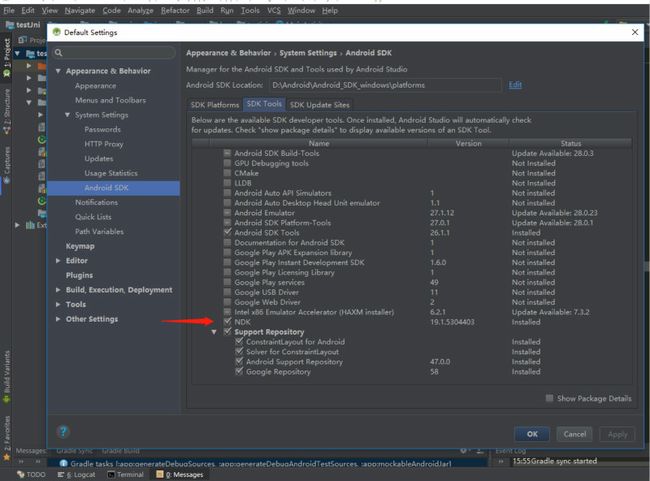Viewport: 650px width, 481px height.
Task: Uncheck ConstraintLayout for Android checkbox
Action: point(239,342)
